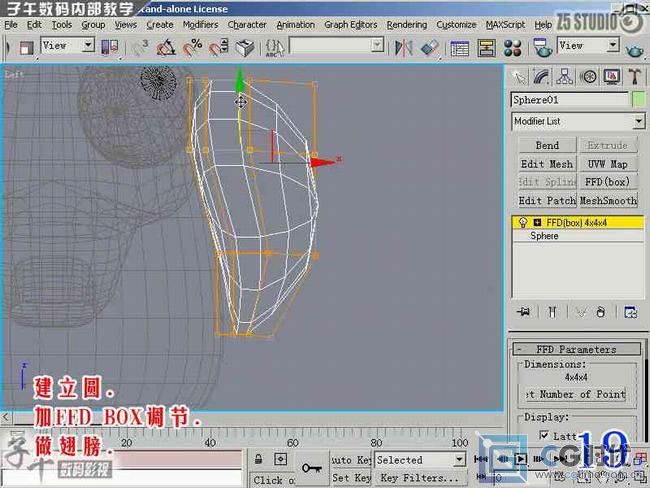
Task: Toggle the Angle Snap tool
Action: coord(166,47)
